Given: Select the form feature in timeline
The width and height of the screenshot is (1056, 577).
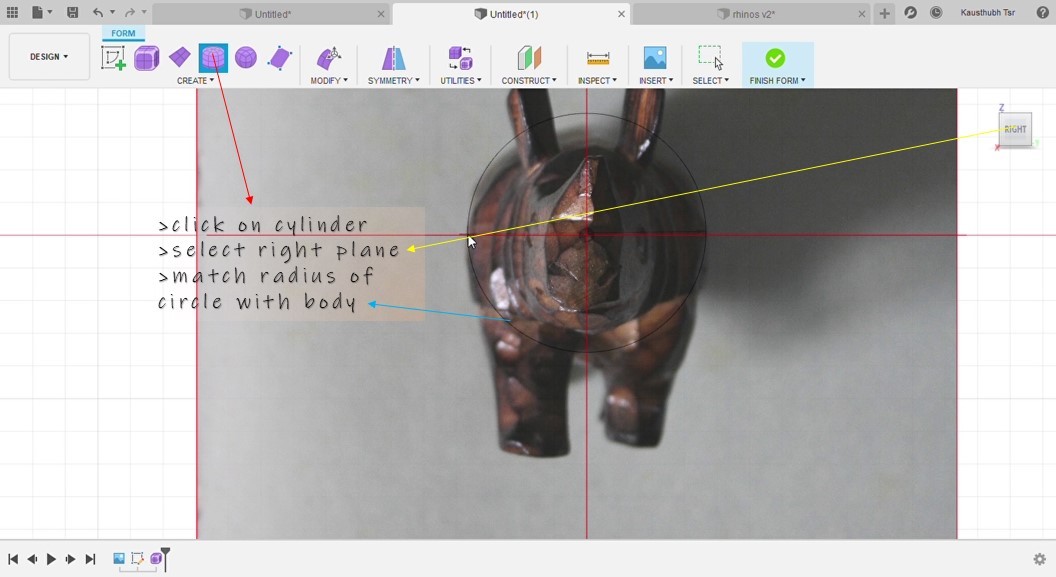Looking at the screenshot, I should coord(156,558).
